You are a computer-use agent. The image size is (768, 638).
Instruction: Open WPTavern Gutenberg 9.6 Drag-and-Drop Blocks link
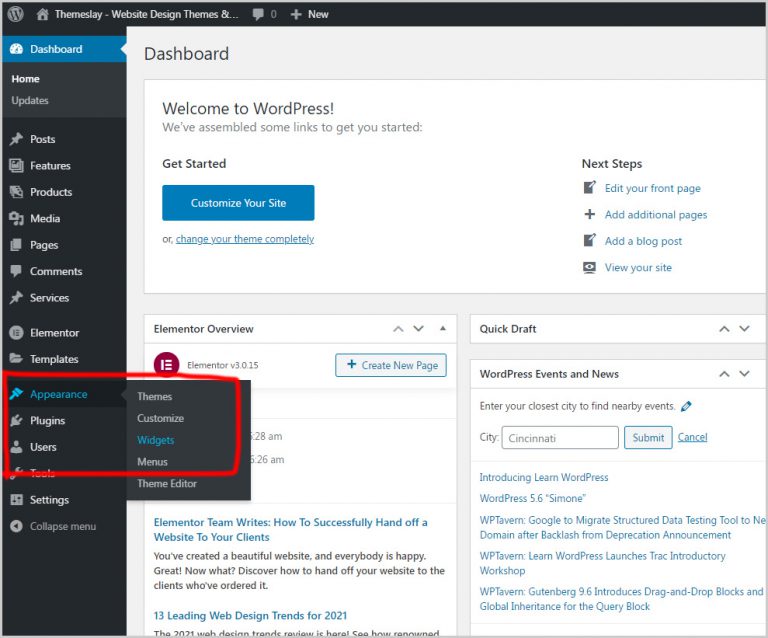[x=622, y=599]
